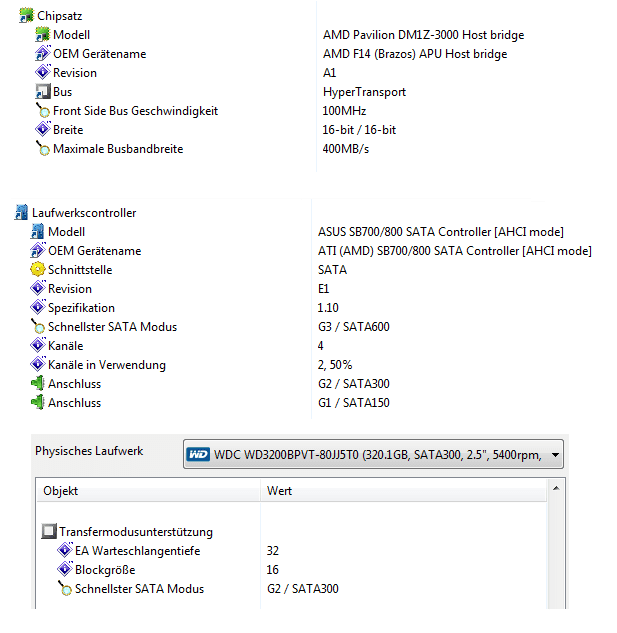Click green Anschluss icon for G2 / SATA300
Viewport: 617px width, 633px height.
(37, 383)
